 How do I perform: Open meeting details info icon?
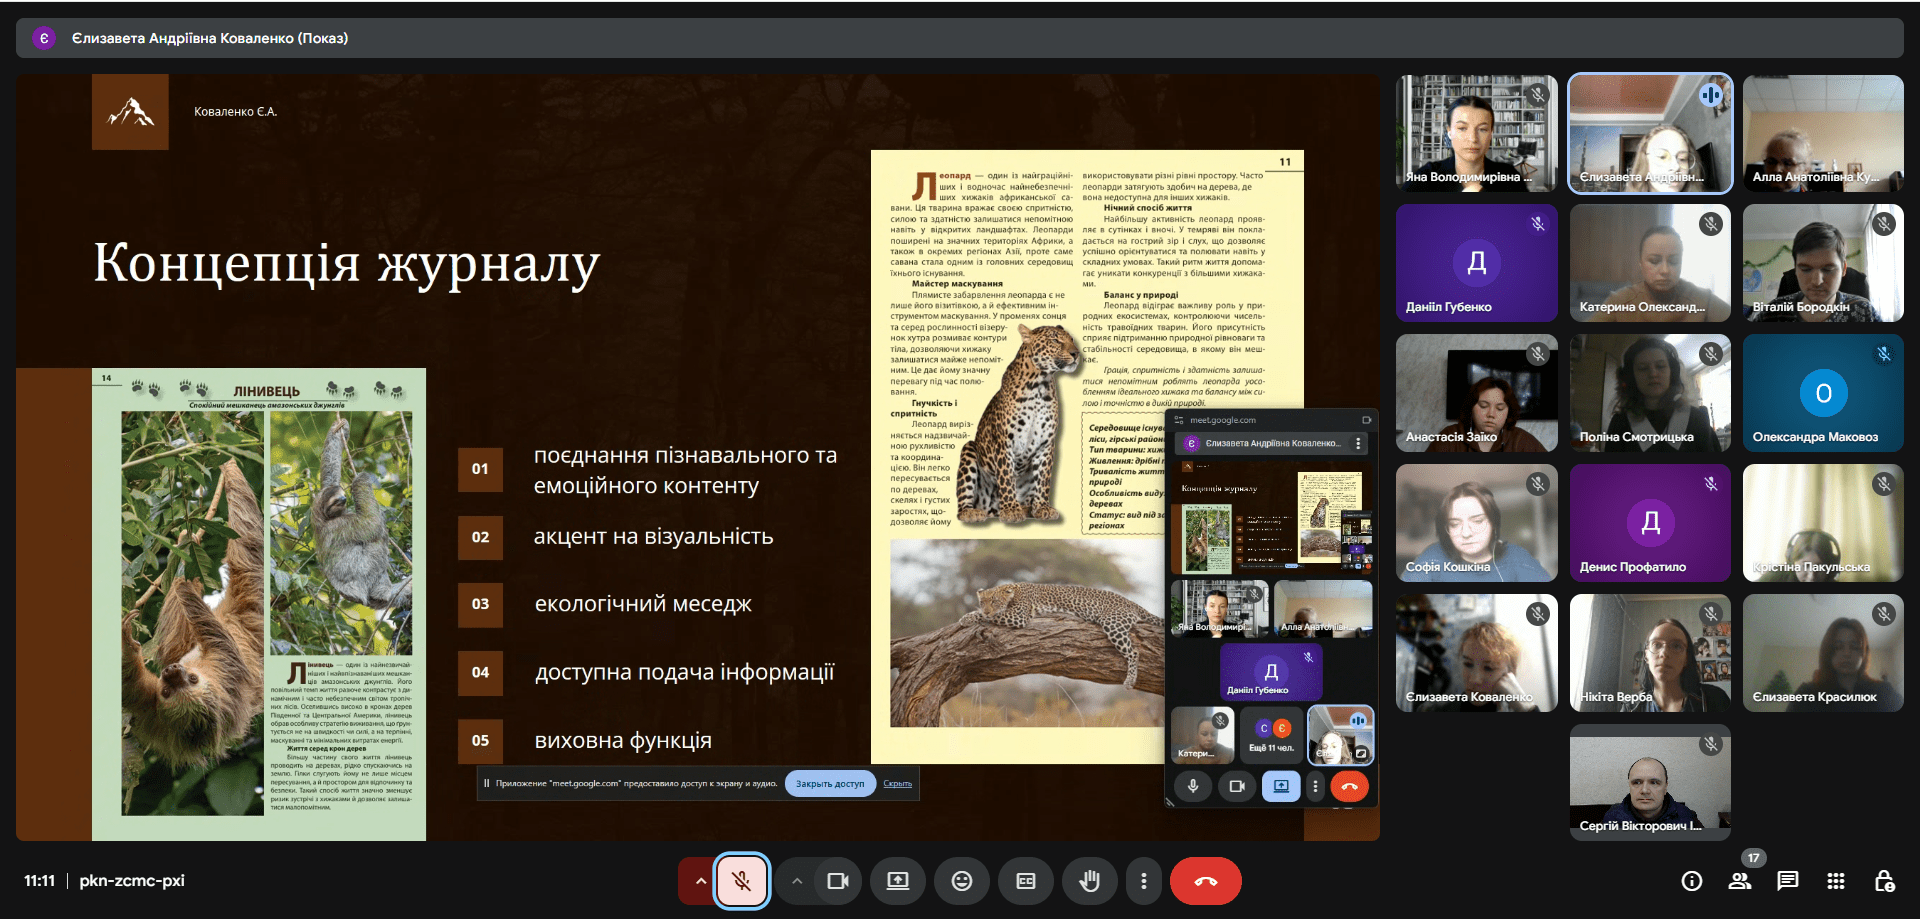[1692, 881]
